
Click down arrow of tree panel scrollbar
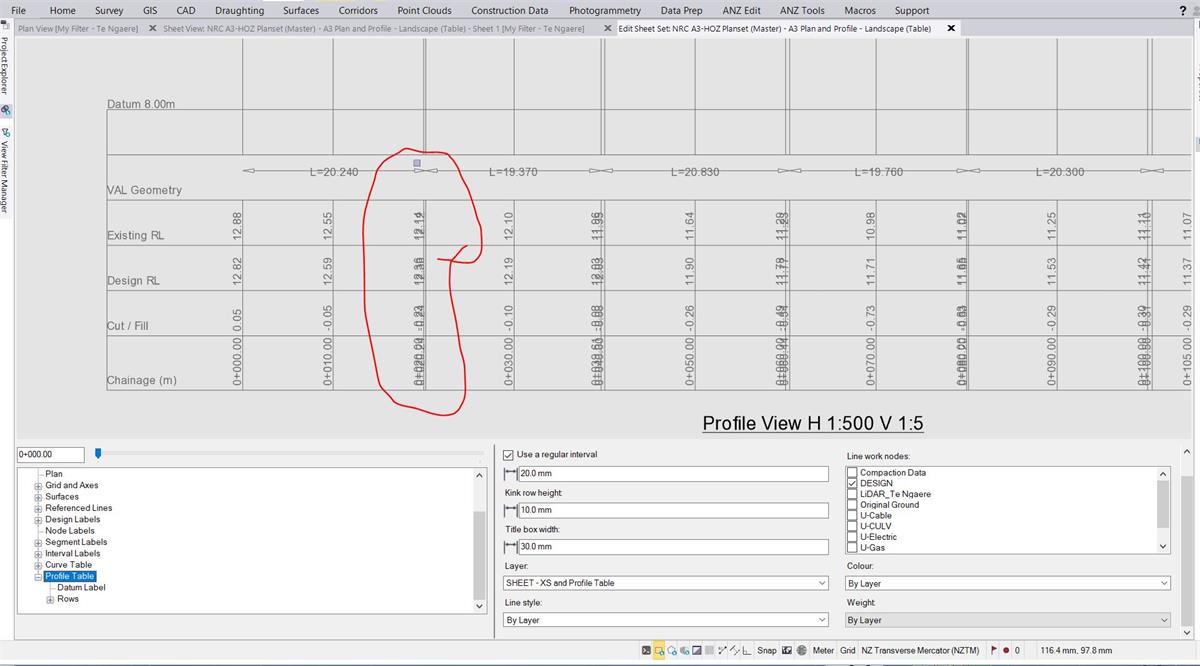point(480,606)
